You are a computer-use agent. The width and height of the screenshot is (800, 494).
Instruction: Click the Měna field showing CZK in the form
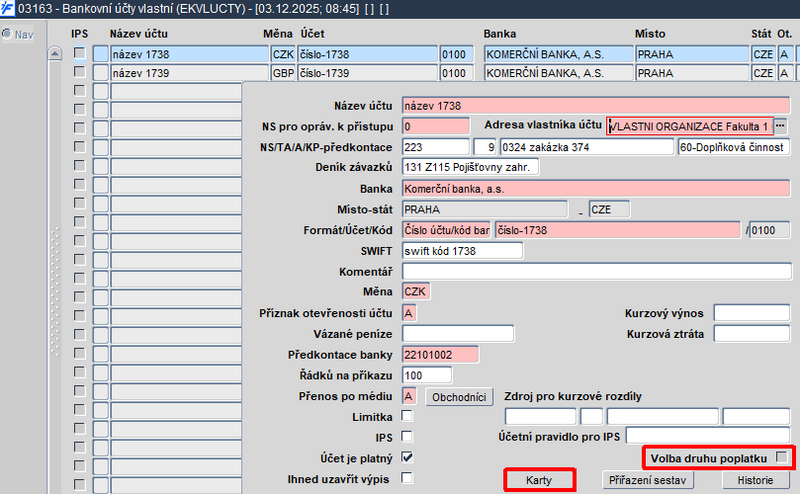point(416,291)
